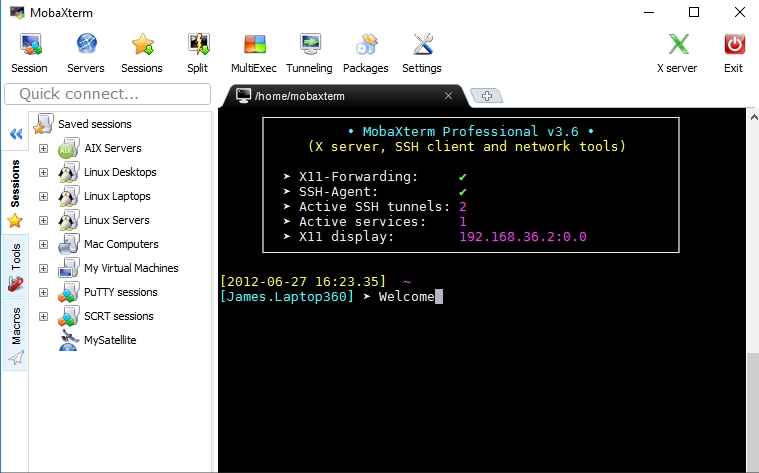Expand the AIX Servers folder
The image size is (759, 473).
(x=44, y=148)
